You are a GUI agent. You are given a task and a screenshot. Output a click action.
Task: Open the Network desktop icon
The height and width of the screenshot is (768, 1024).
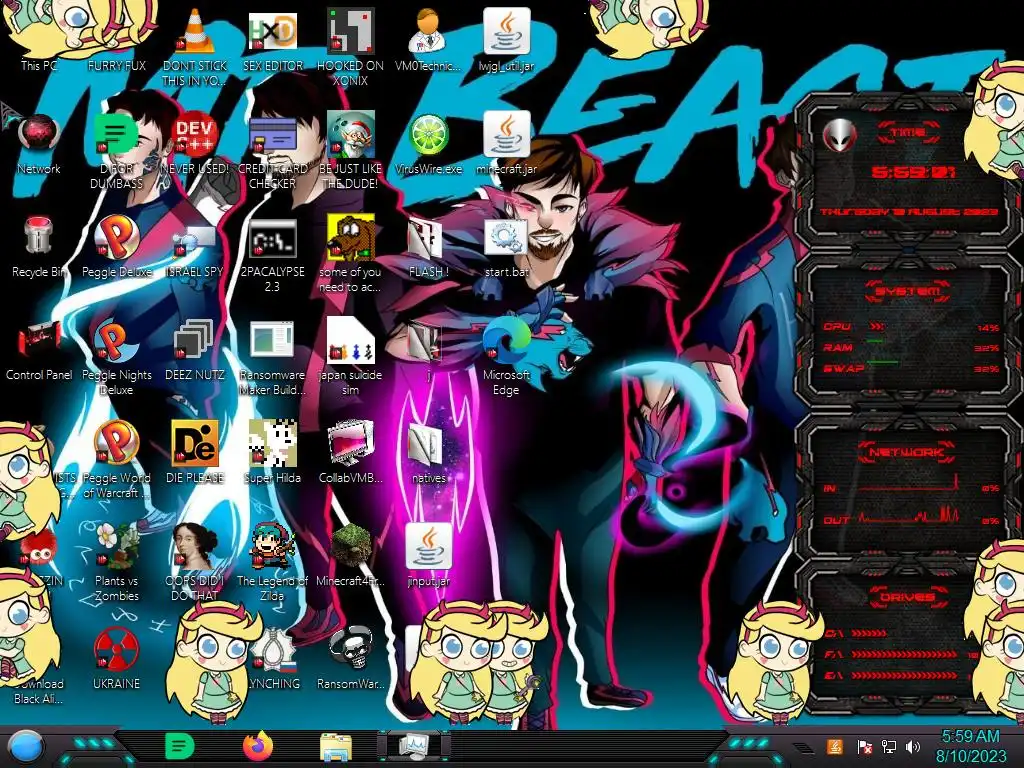point(39,144)
